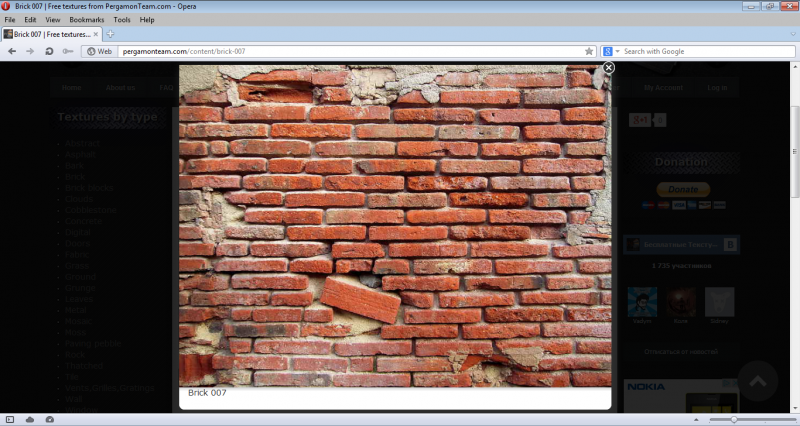Open the View menu
The image size is (800, 426).
point(53,19)
